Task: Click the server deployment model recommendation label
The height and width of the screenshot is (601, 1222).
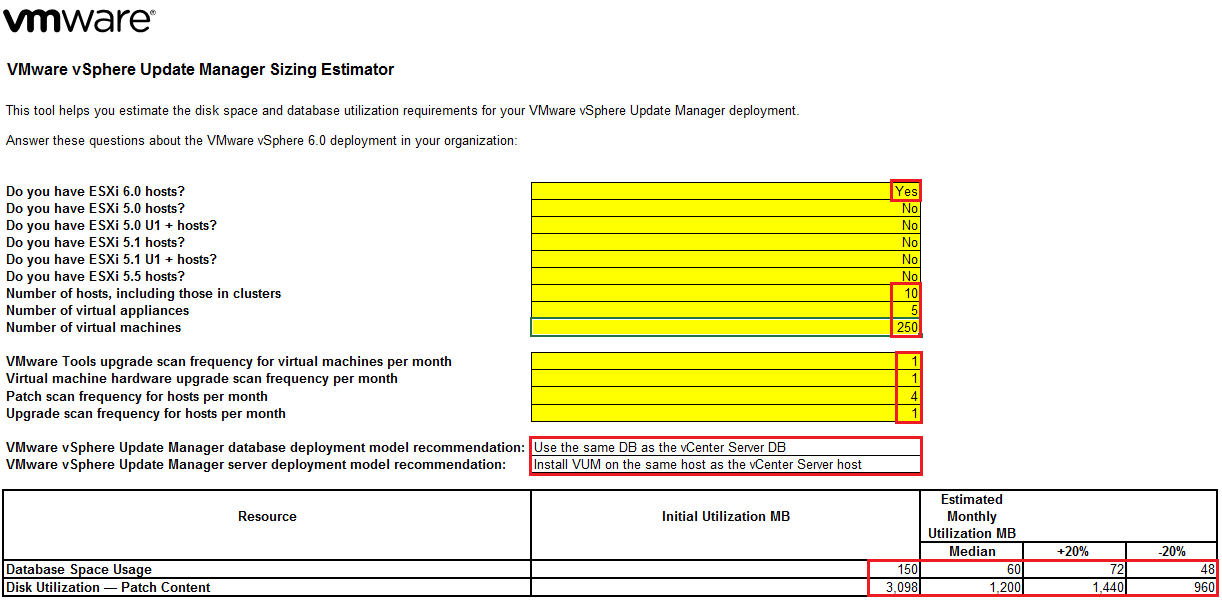Action: coord(256,464)
